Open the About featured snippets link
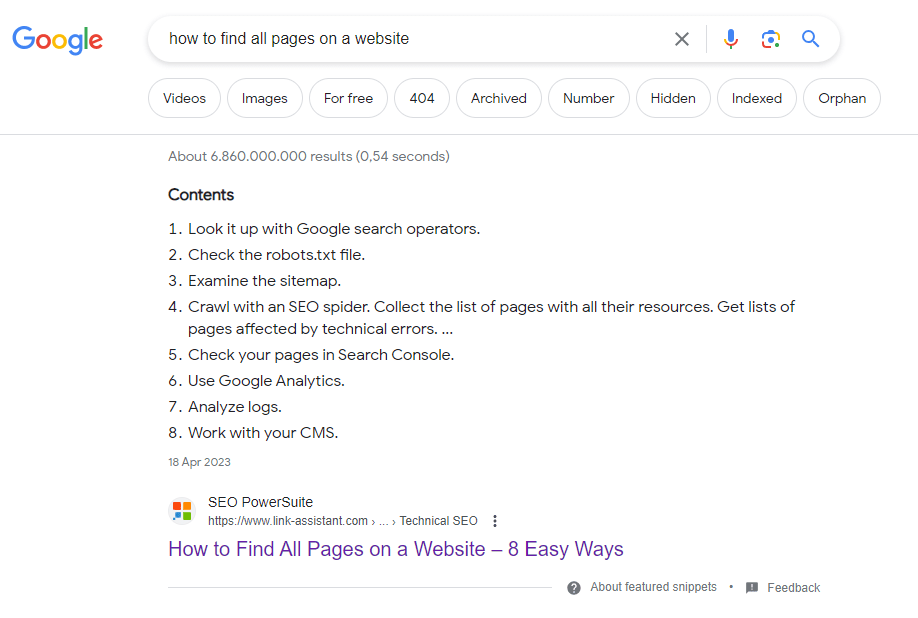Viewport: 918px width, 618px height. click(653, 587)
